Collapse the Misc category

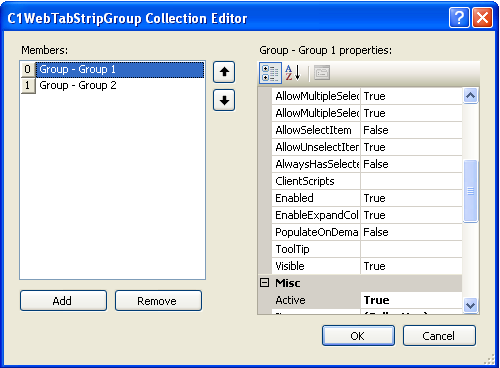click(x=264, y=283)
